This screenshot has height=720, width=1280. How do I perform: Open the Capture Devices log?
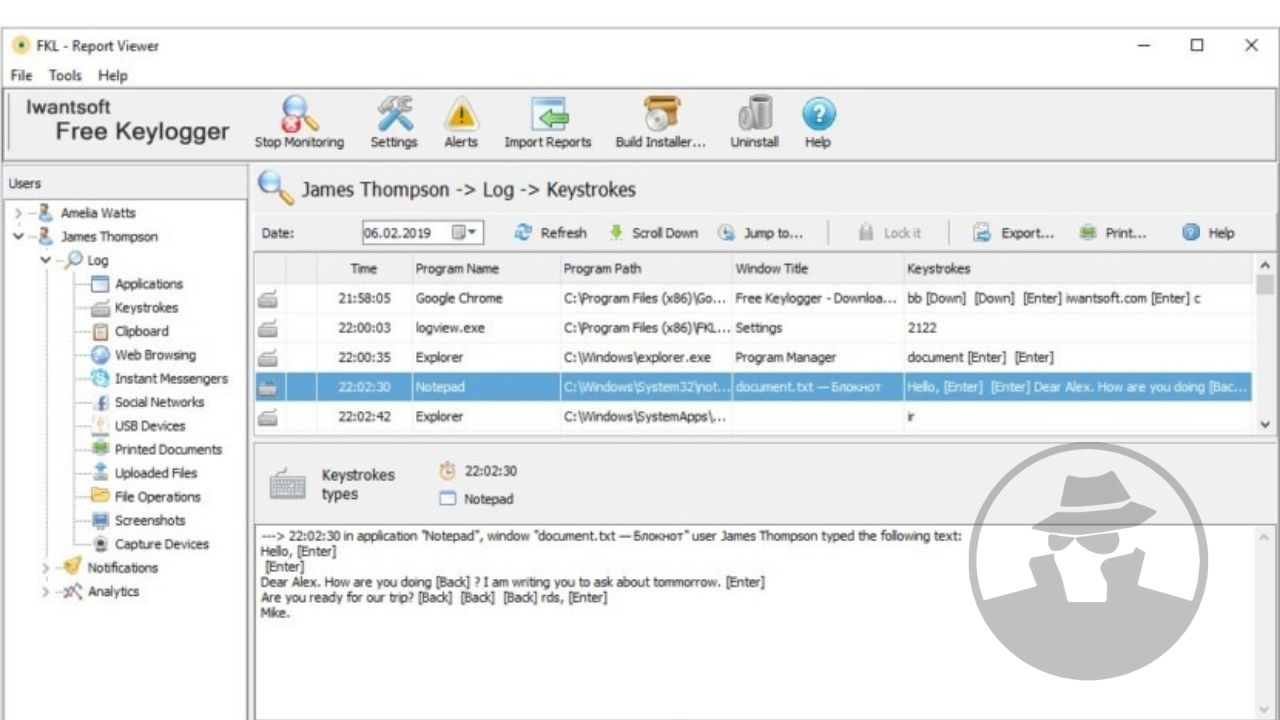tap(162, 544)
